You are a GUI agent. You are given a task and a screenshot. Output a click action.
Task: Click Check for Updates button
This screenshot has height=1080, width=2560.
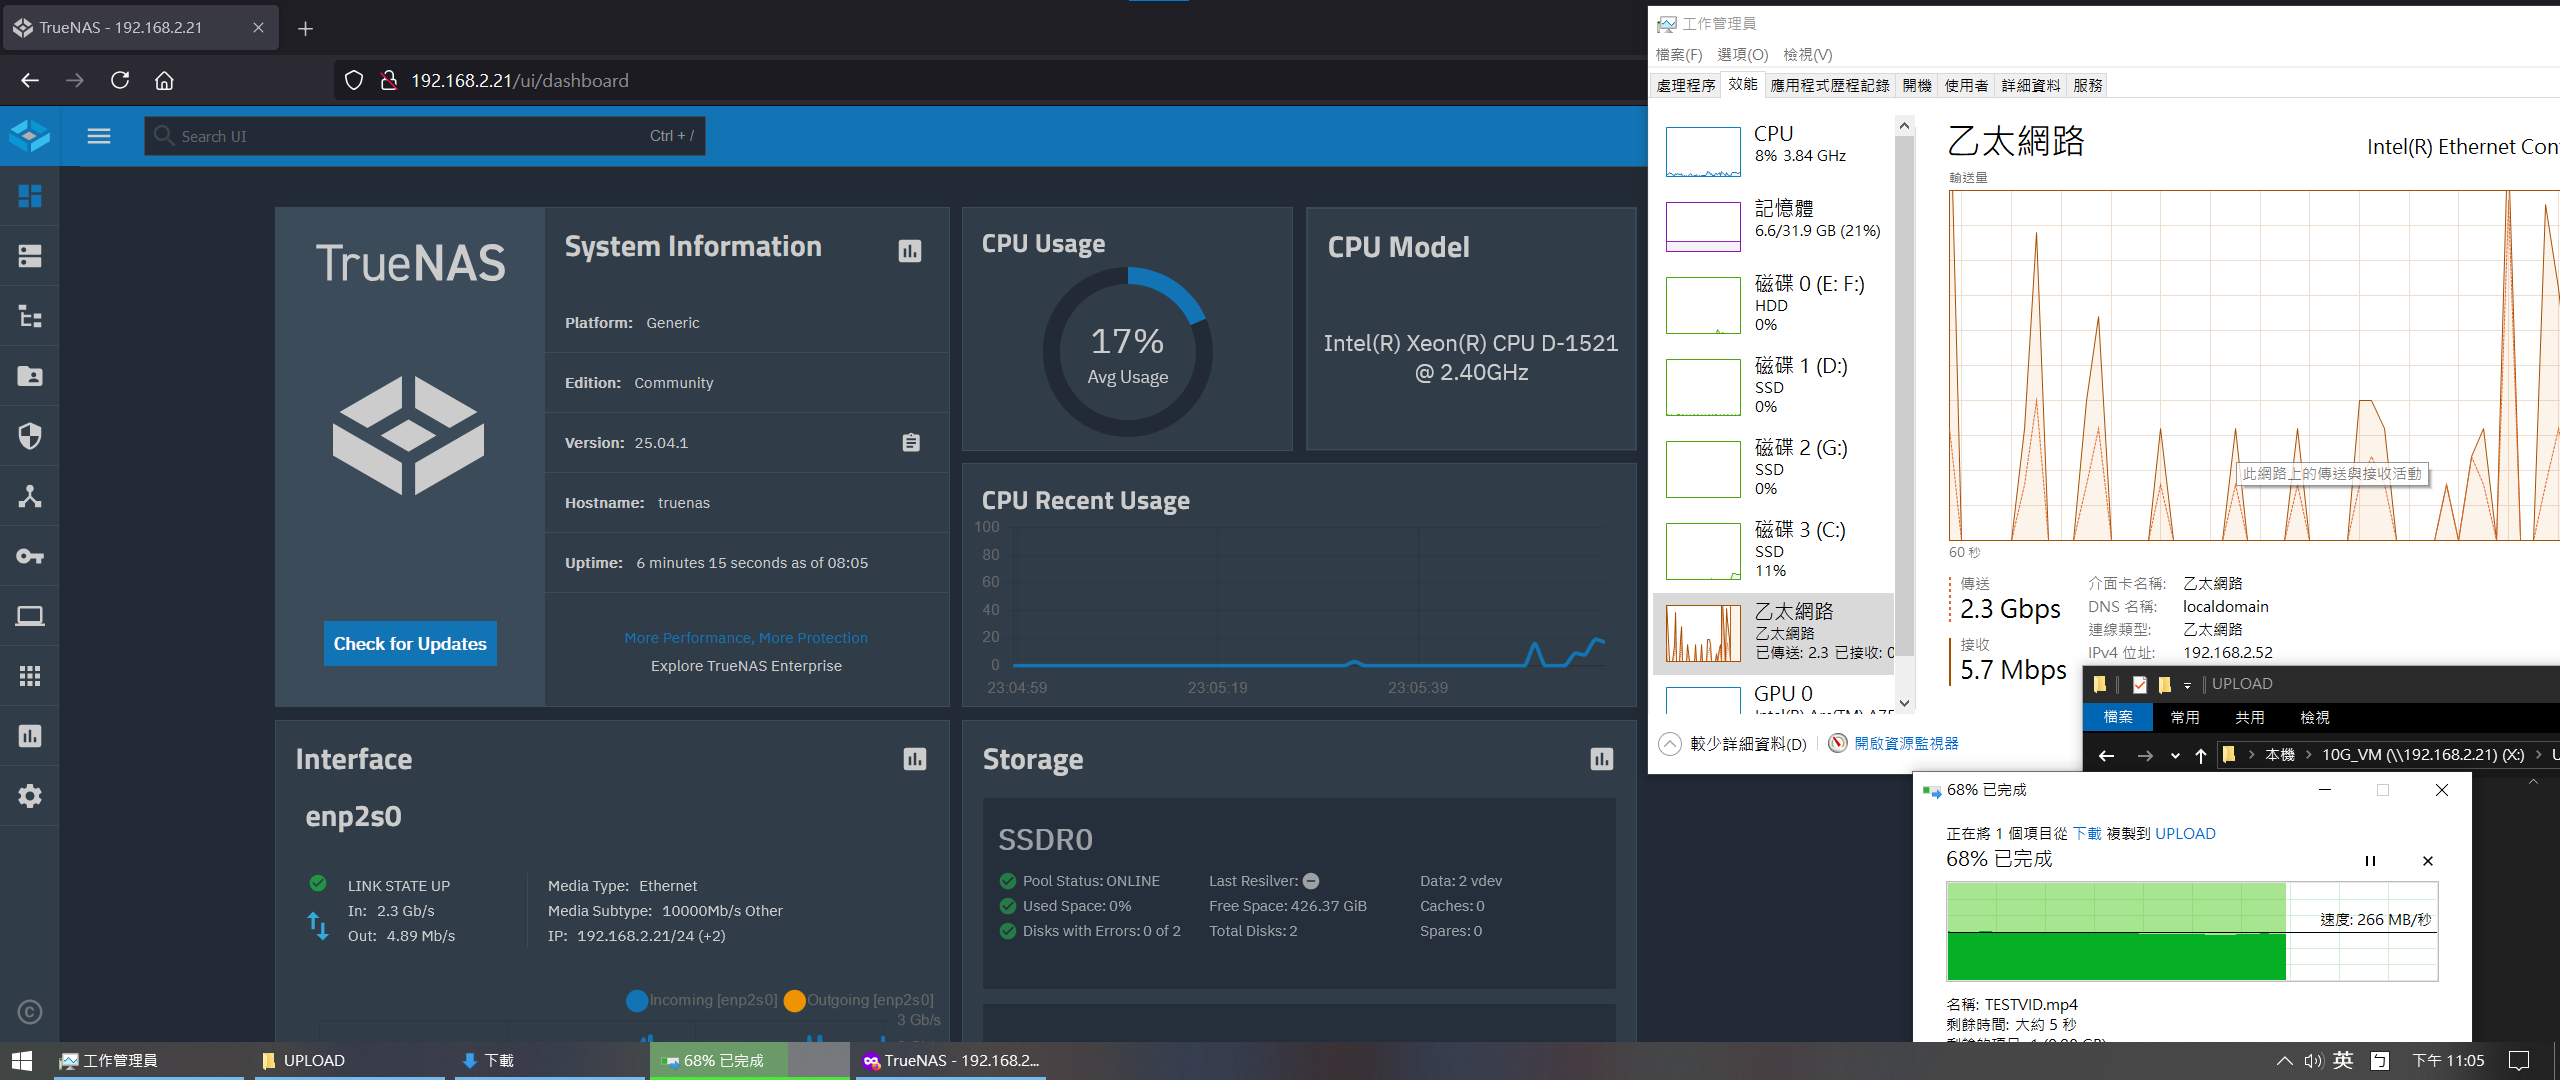pyautogui.click(x=410, y=644)
